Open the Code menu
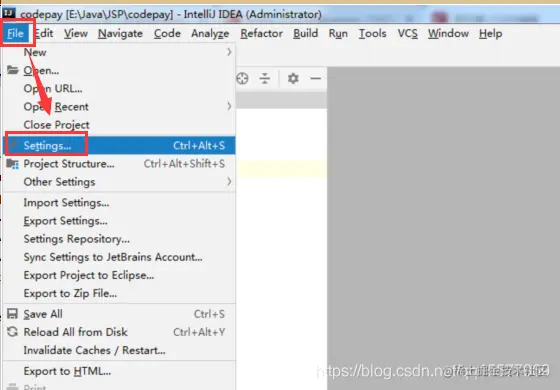The image size is (560, 390). click(x=167, y=34)
